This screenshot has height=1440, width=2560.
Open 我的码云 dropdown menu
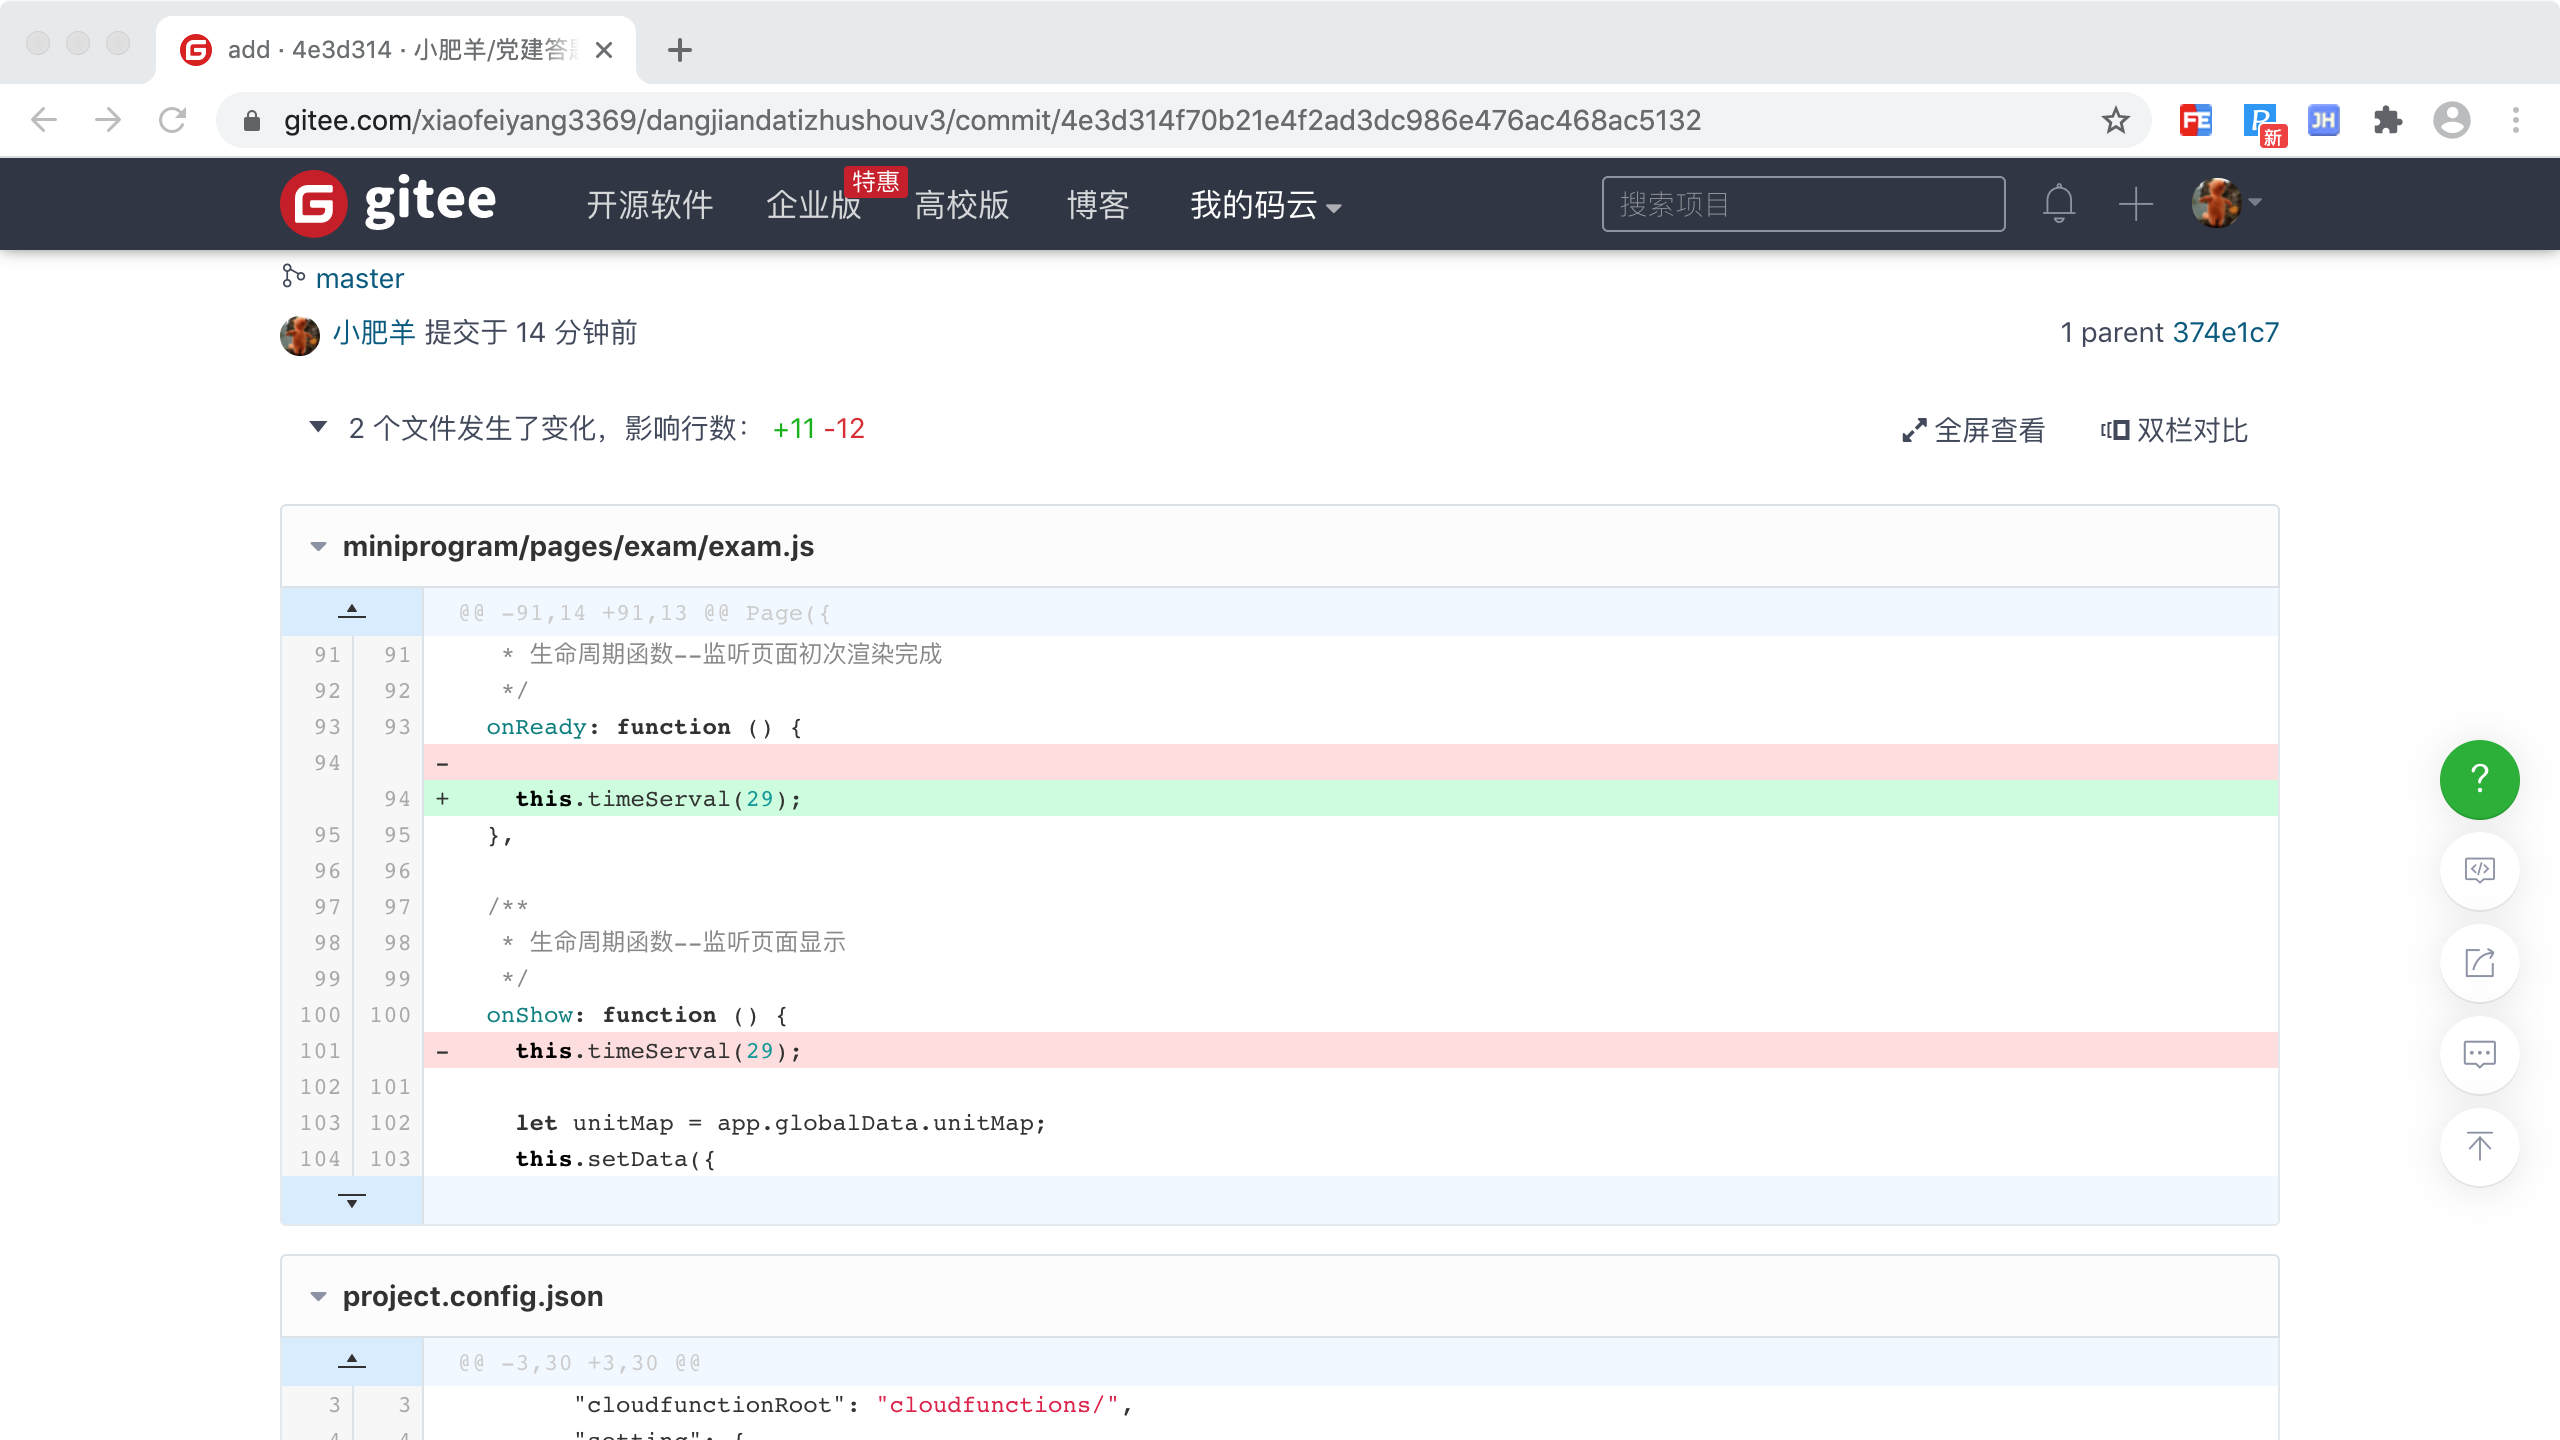(x=1264, y=205)
